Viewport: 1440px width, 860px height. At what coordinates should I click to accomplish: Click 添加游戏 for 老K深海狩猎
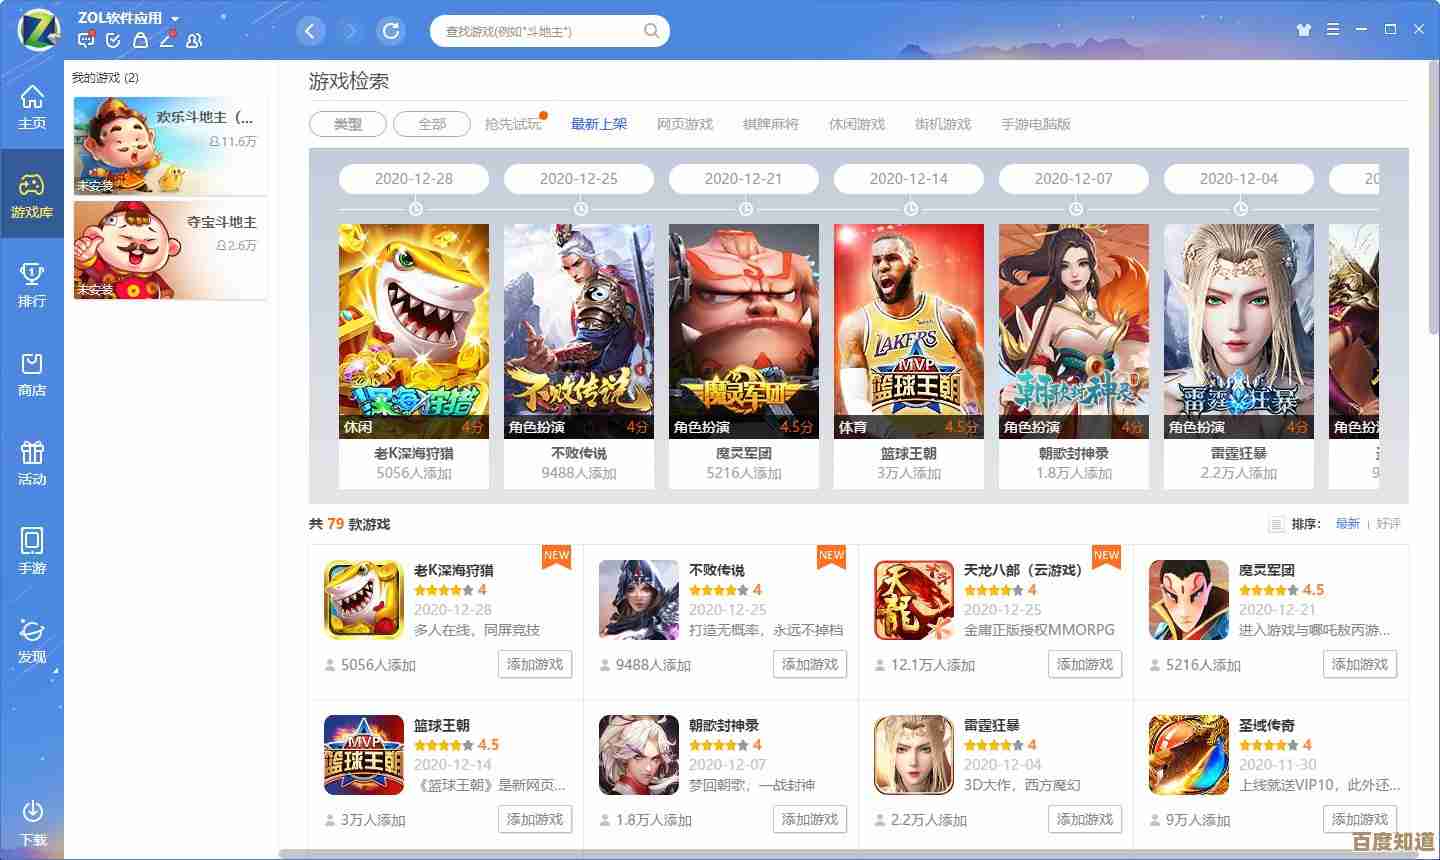point(535,664)
